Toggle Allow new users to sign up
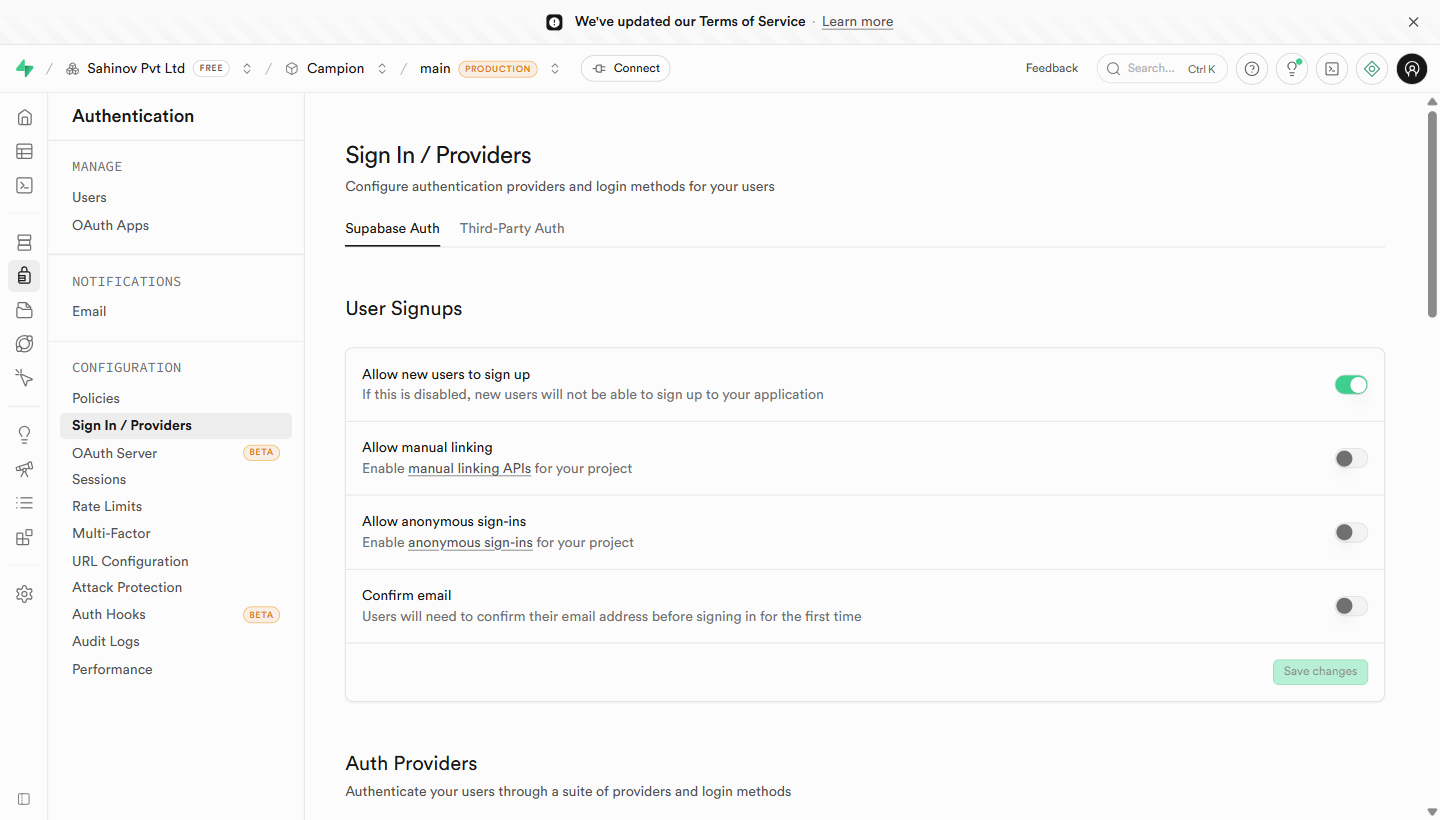1440x820 pixels. point(1351,385)
